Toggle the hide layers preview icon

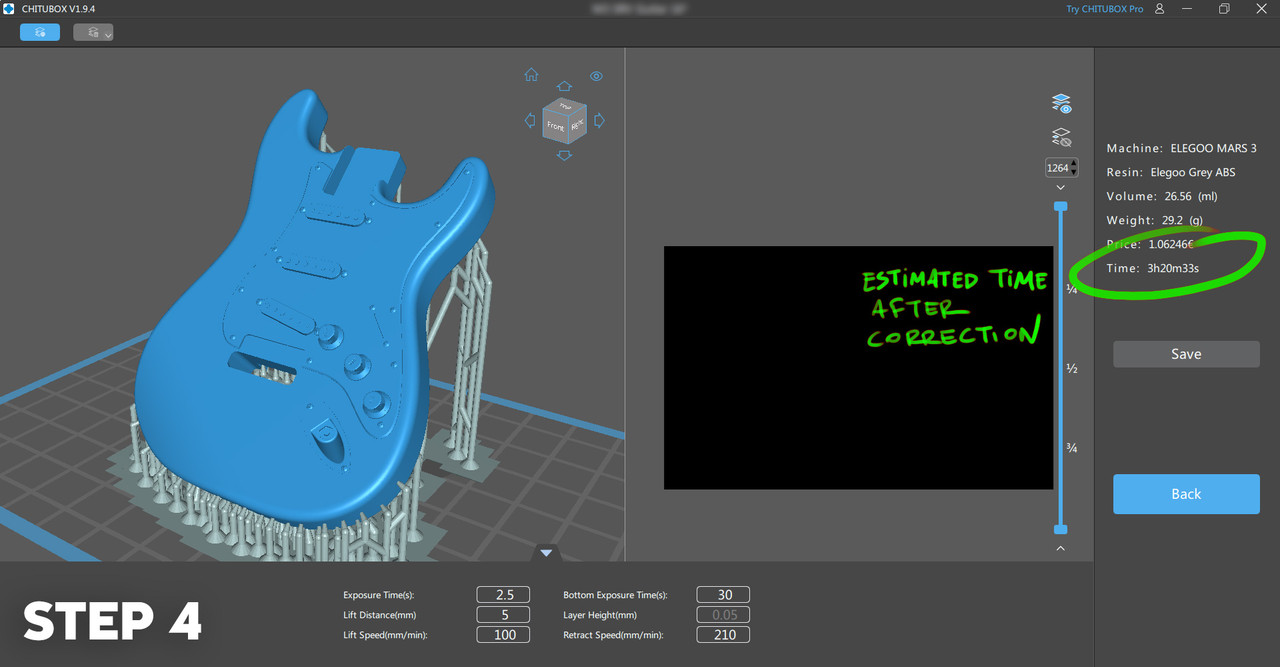point(1061,137)
